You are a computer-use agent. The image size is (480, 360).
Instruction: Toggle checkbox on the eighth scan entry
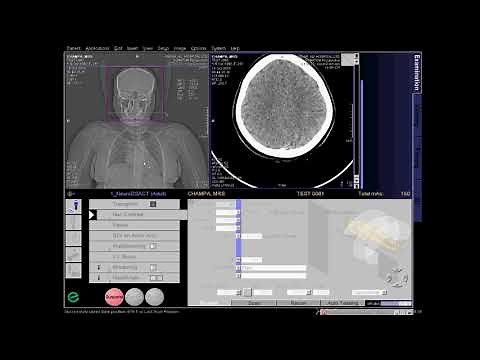click(x=156, y=278)
